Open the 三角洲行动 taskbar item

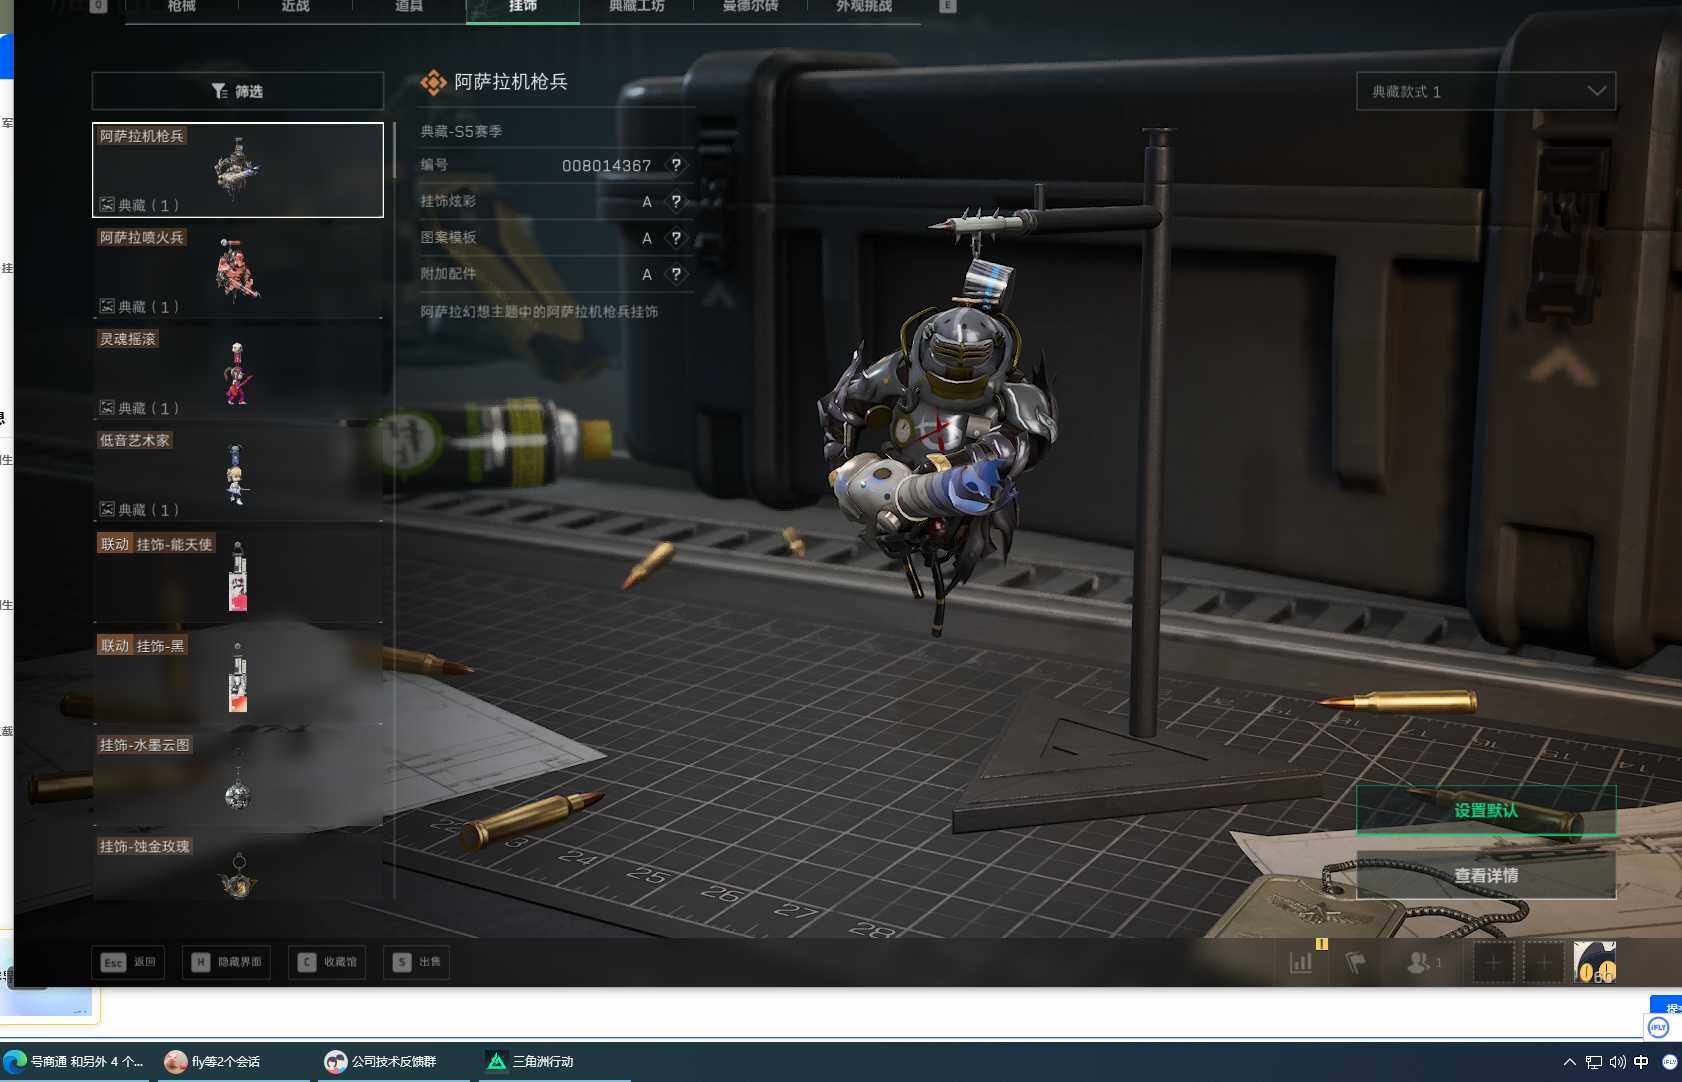click(554, 1061)
